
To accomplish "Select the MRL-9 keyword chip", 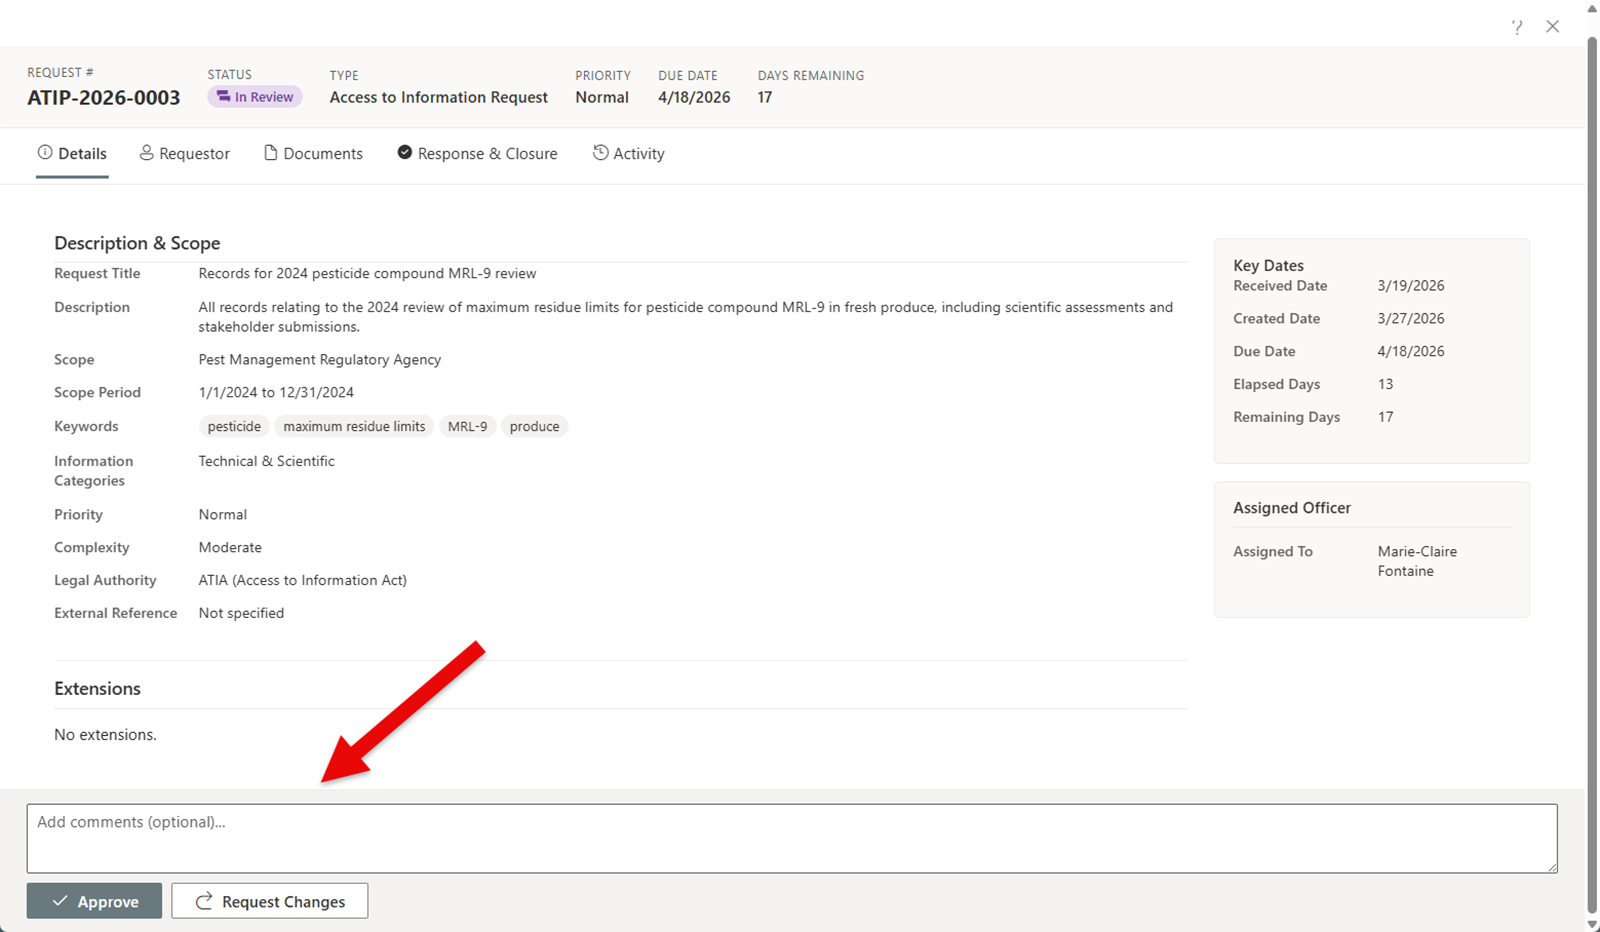I will tap(467, 426).
